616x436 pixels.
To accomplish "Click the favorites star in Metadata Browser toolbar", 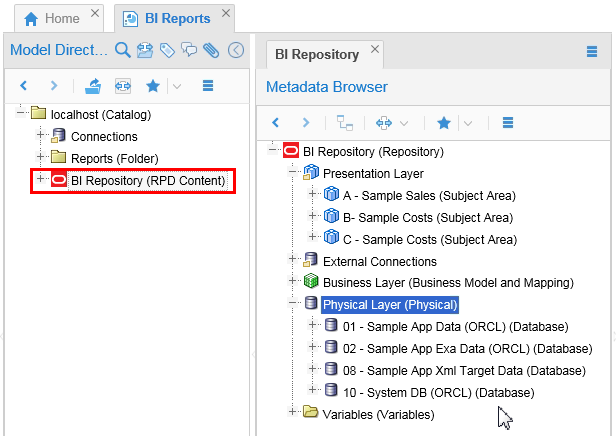I will [x=444, y=123].
